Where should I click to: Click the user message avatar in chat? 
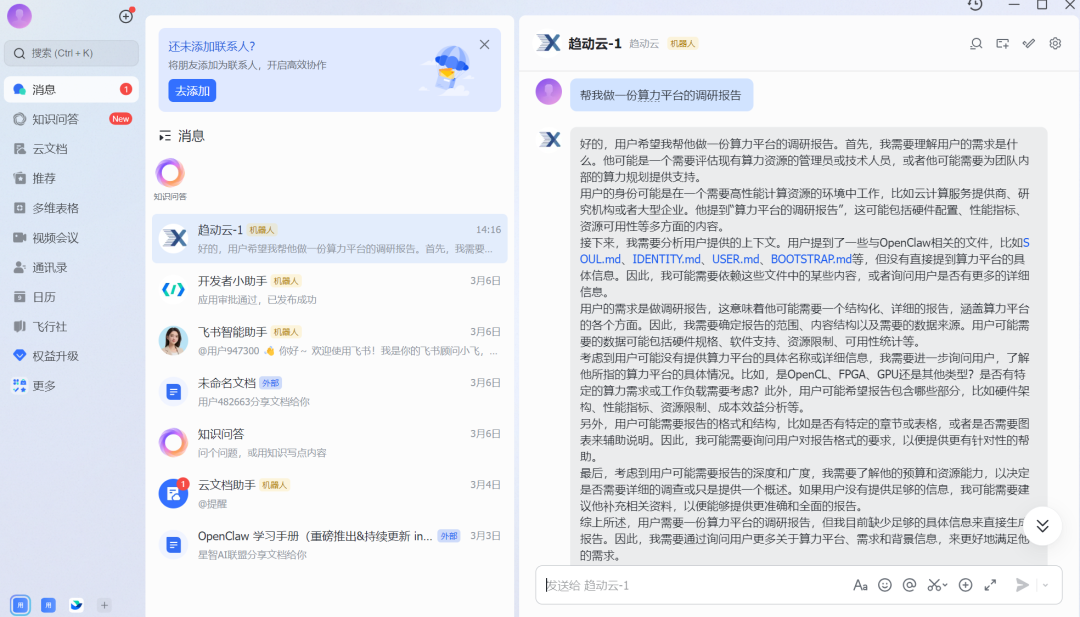tap(549, 92)
